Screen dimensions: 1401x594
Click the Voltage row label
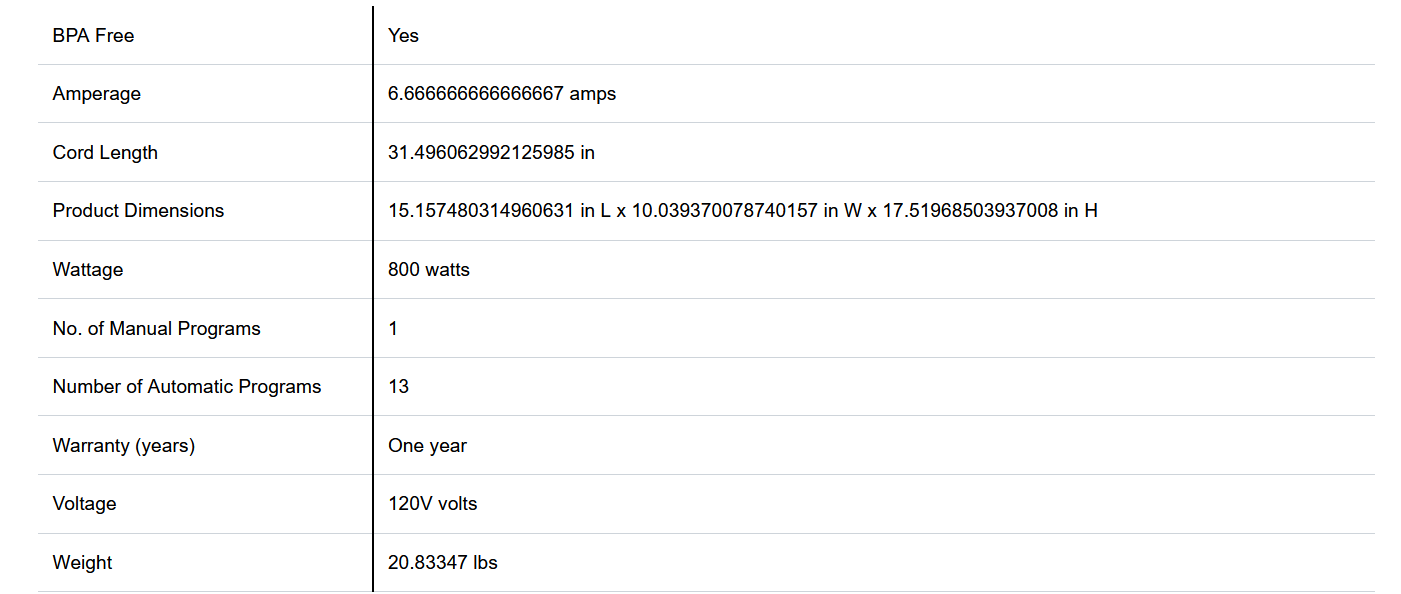84,504
